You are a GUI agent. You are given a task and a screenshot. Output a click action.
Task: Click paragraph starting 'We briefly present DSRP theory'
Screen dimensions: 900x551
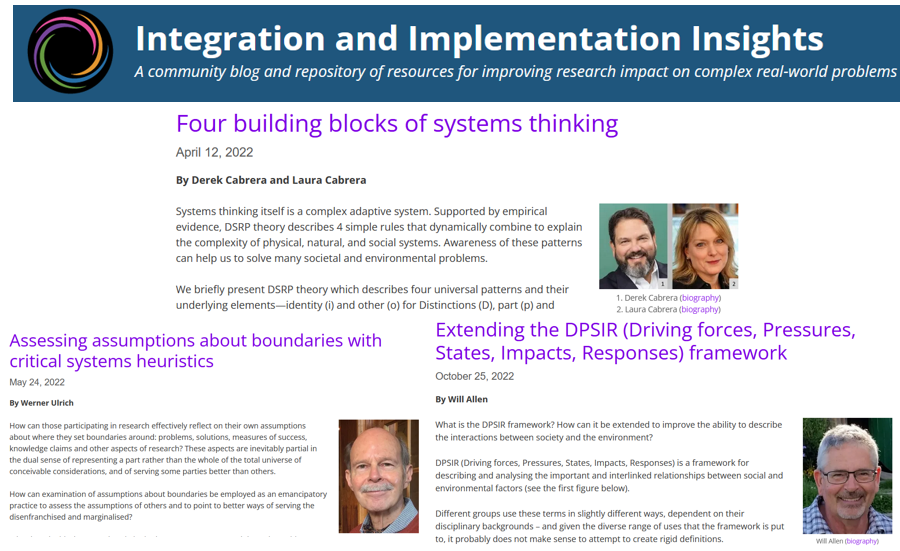(372, 297)
